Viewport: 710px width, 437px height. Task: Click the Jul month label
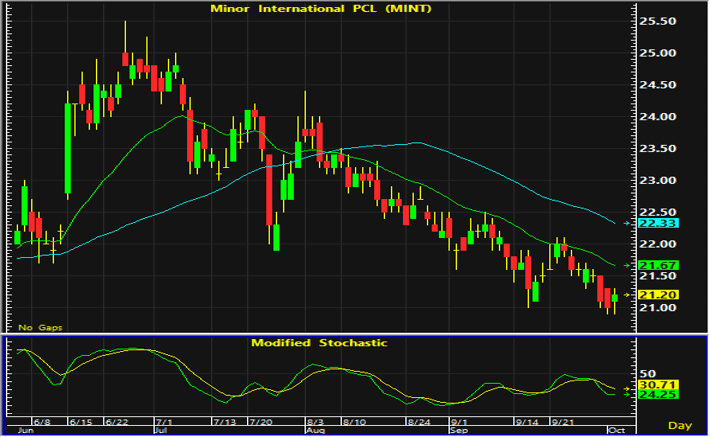pyautogui.click(x=161, y=430)
